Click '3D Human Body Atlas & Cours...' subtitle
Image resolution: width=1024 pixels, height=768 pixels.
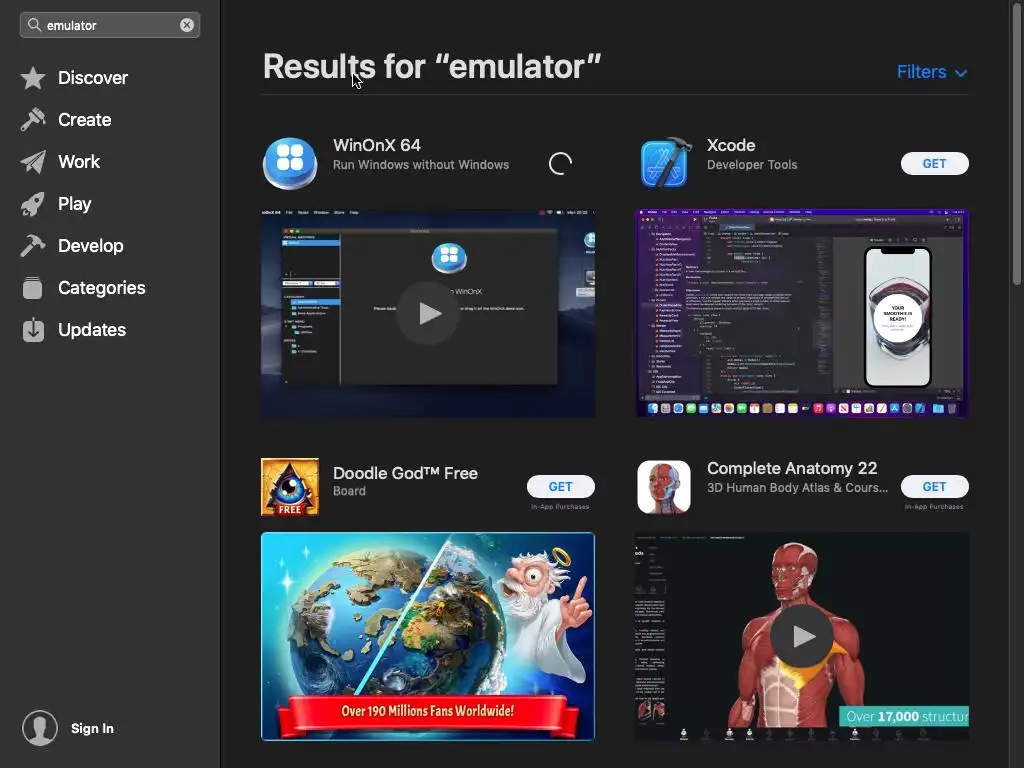(797, 488)
